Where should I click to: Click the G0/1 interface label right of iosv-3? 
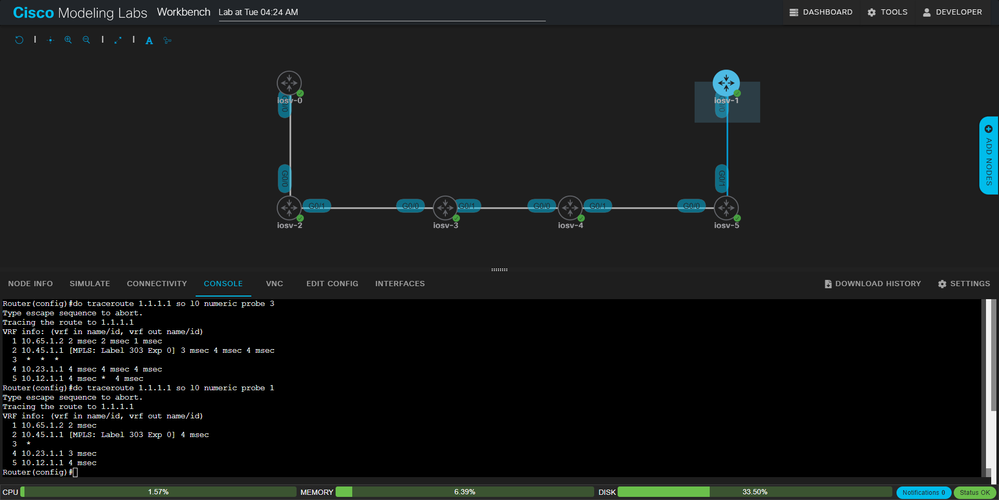[x=468, y=206]
